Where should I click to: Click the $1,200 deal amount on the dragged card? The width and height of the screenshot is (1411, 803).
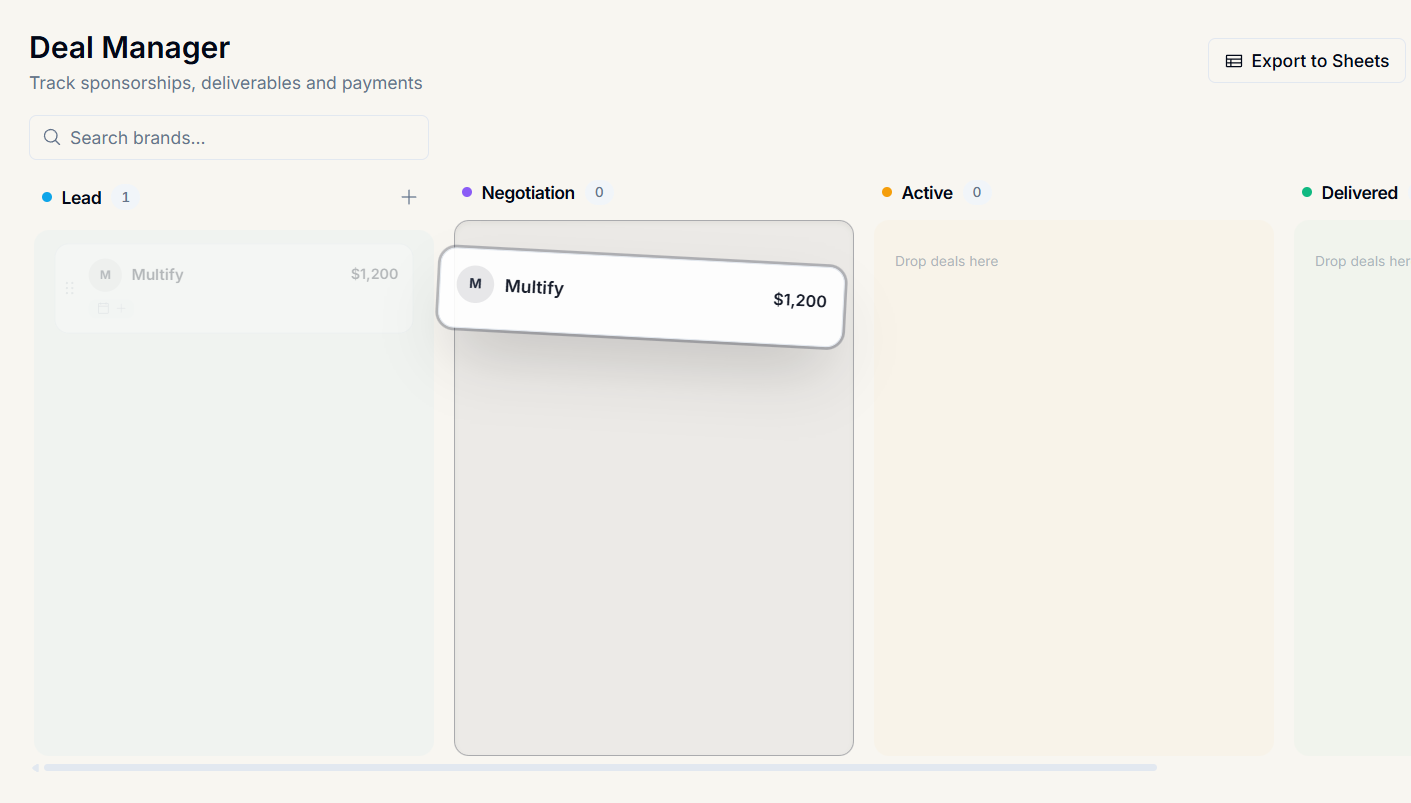[800, 300]
